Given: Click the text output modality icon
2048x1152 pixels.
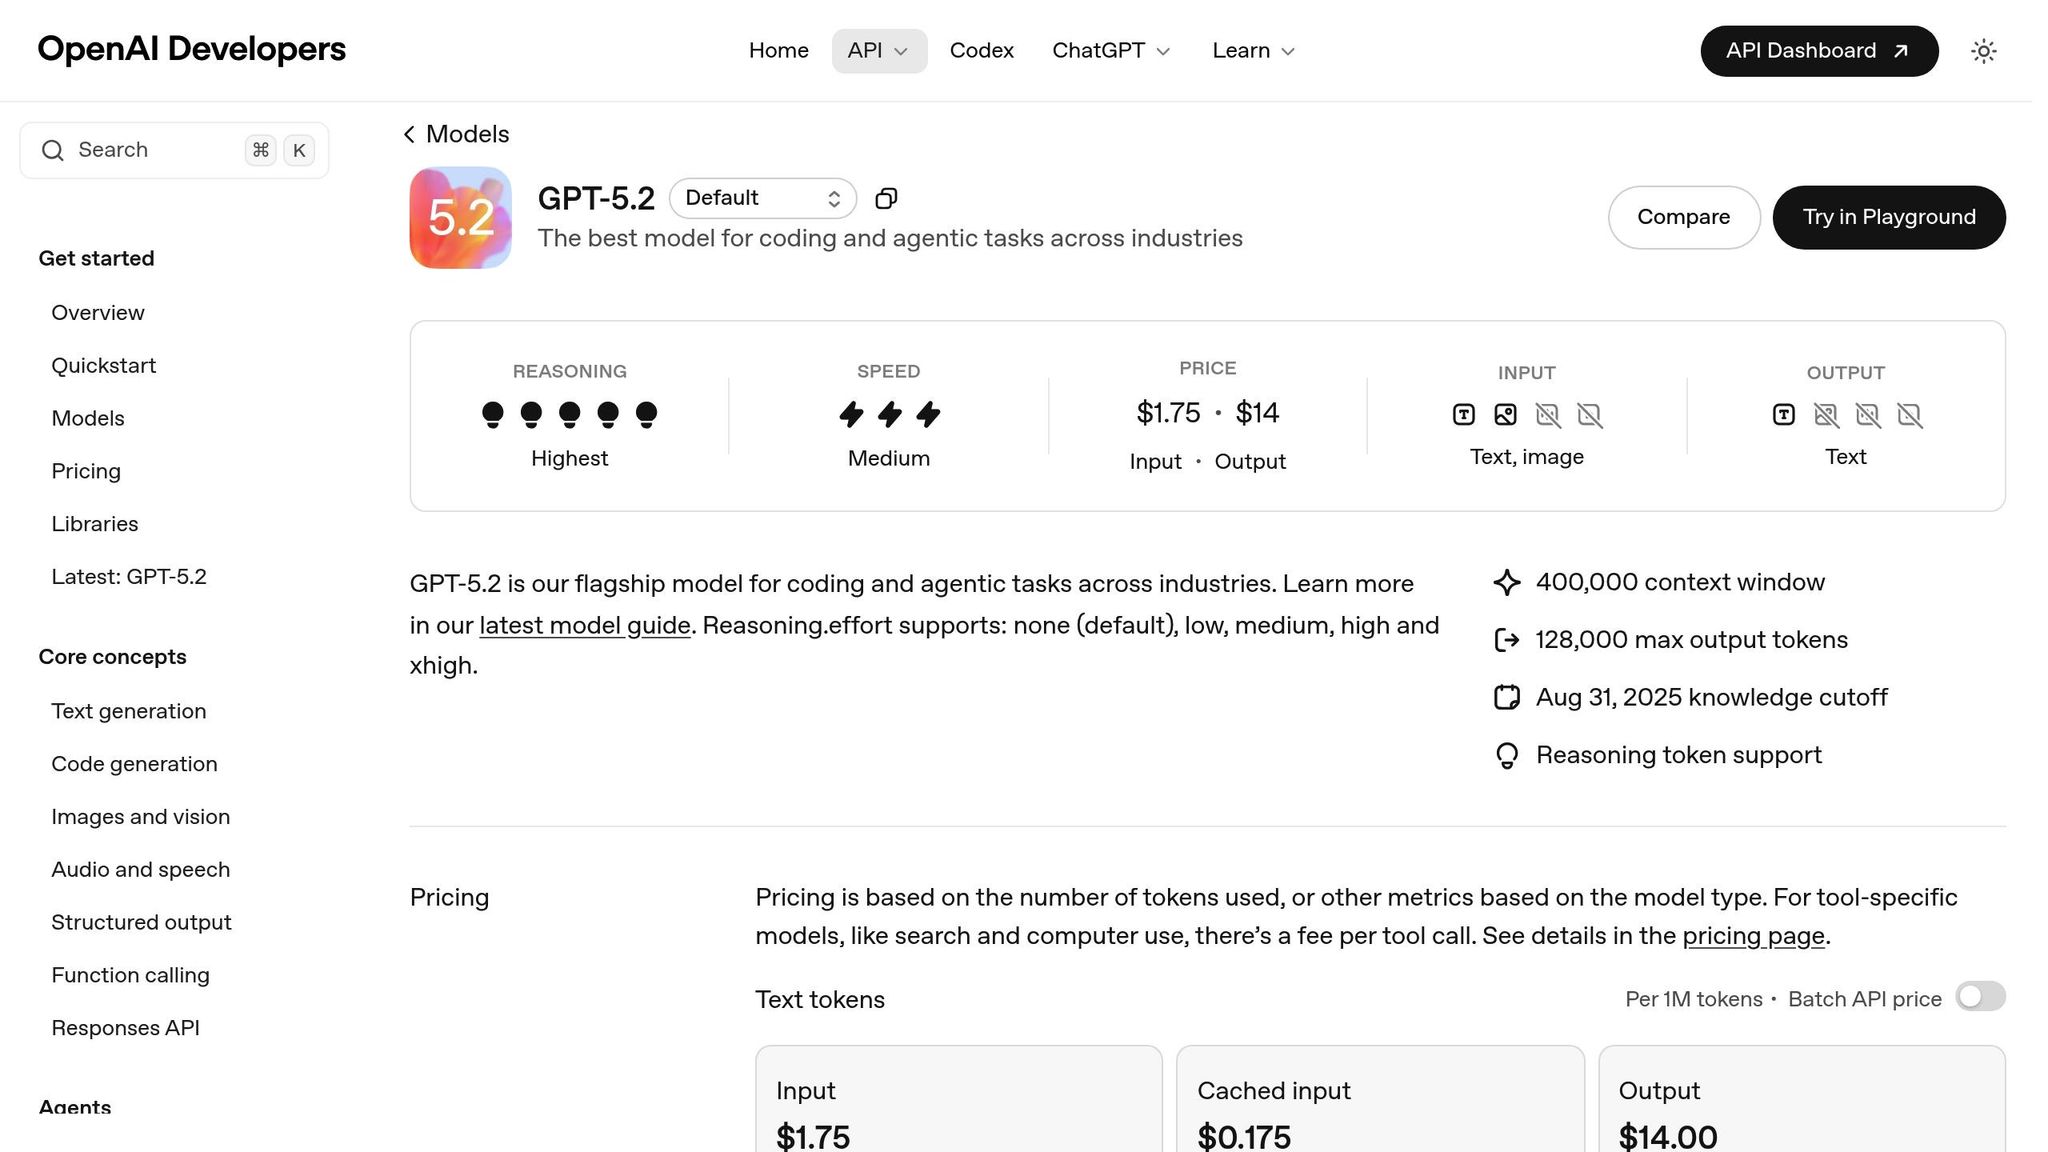Looking at the screenshot, I should click(x=1783, y=414).
